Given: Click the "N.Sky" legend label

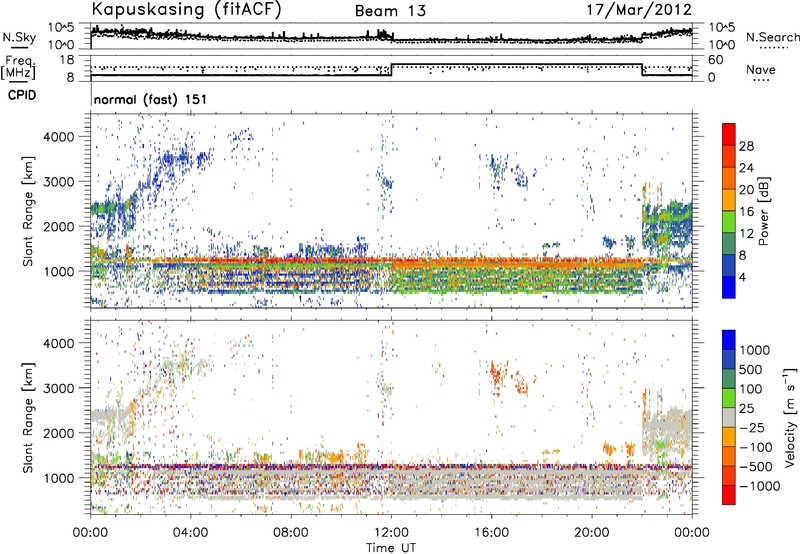Looking at the screenshot, I should [x=19, y=37].
